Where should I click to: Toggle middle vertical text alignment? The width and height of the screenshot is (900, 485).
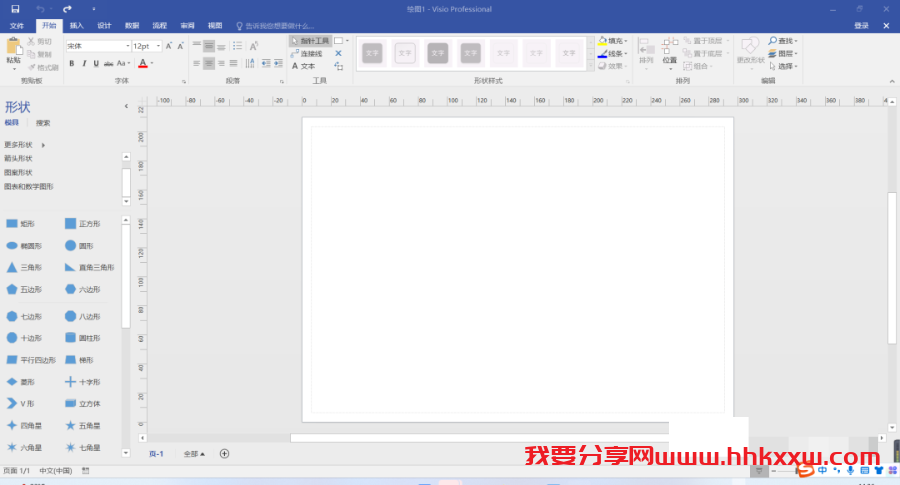[x=209, y=46]
